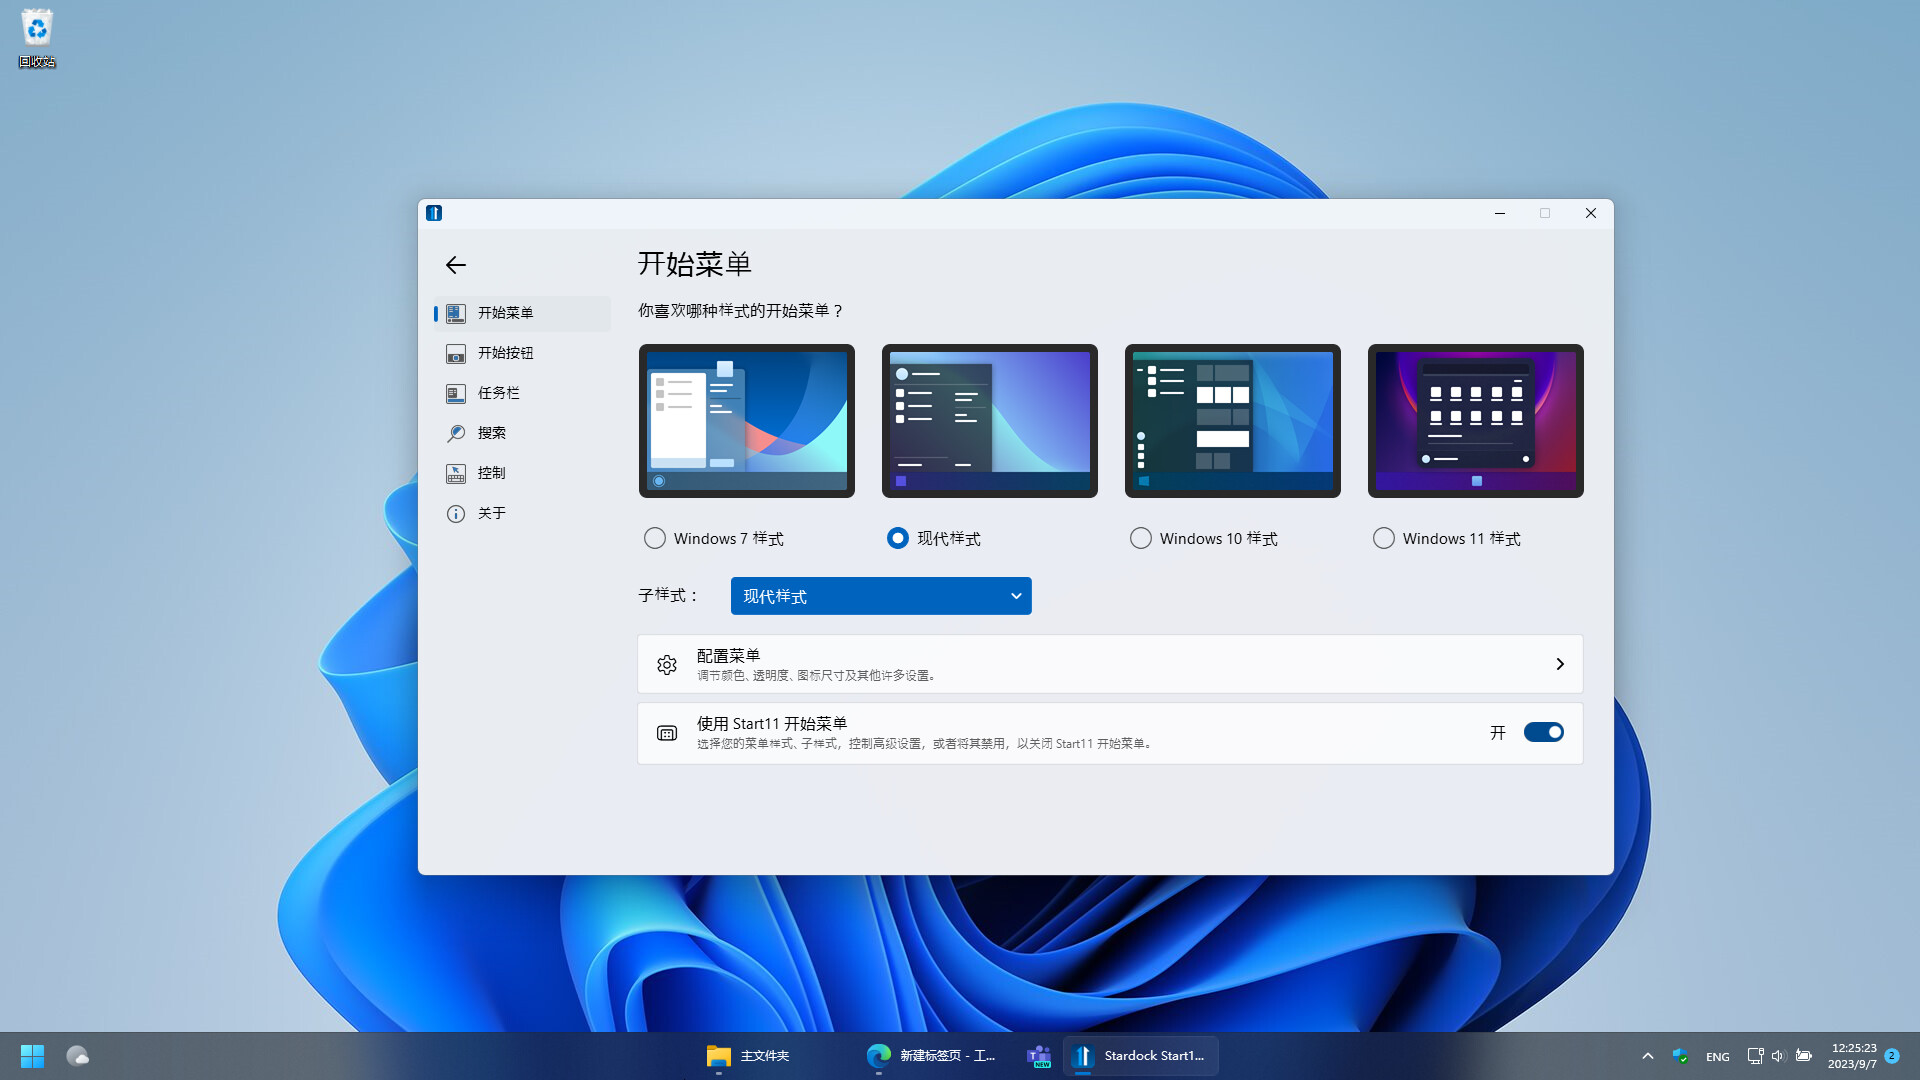Click the 控制 keyboard icon in sidebar
Viewport: 1920px width, 1080px height.
tap(456, 474)
